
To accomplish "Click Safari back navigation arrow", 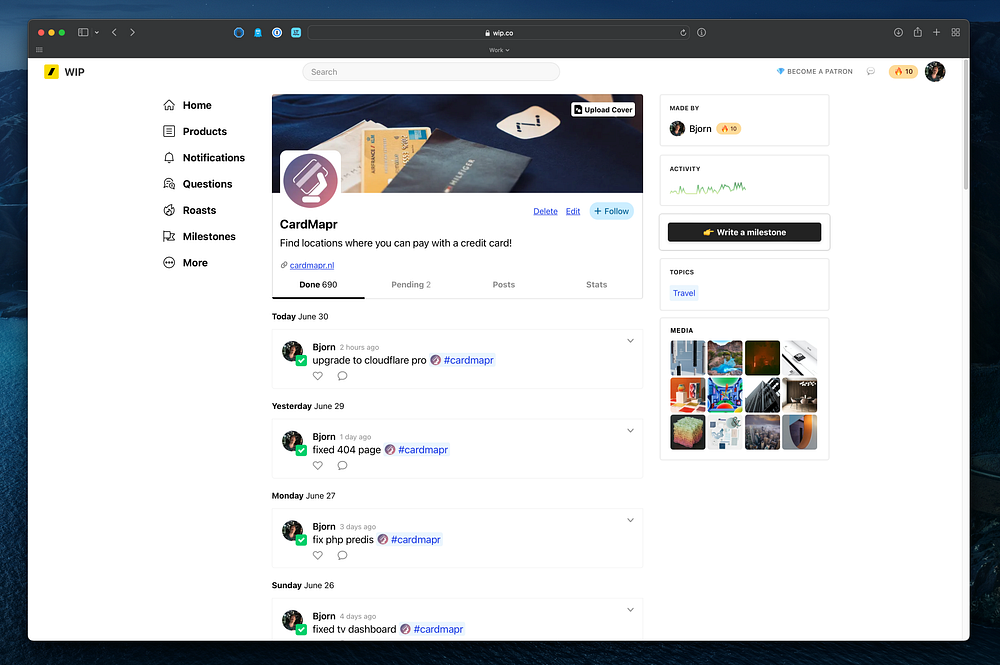I will tap(114, 33).
